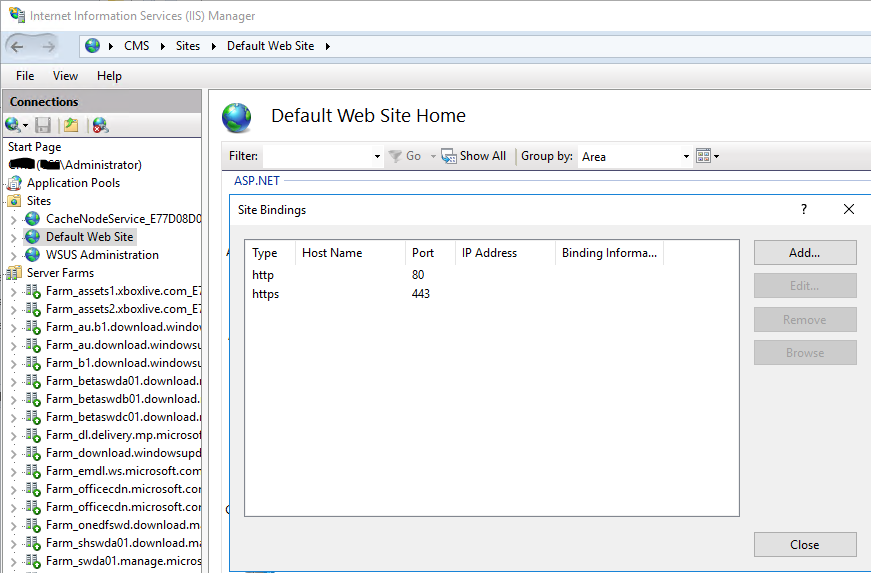
Task: Click the Save icon in Connections toolbar
Action: [x=43, y=125]
